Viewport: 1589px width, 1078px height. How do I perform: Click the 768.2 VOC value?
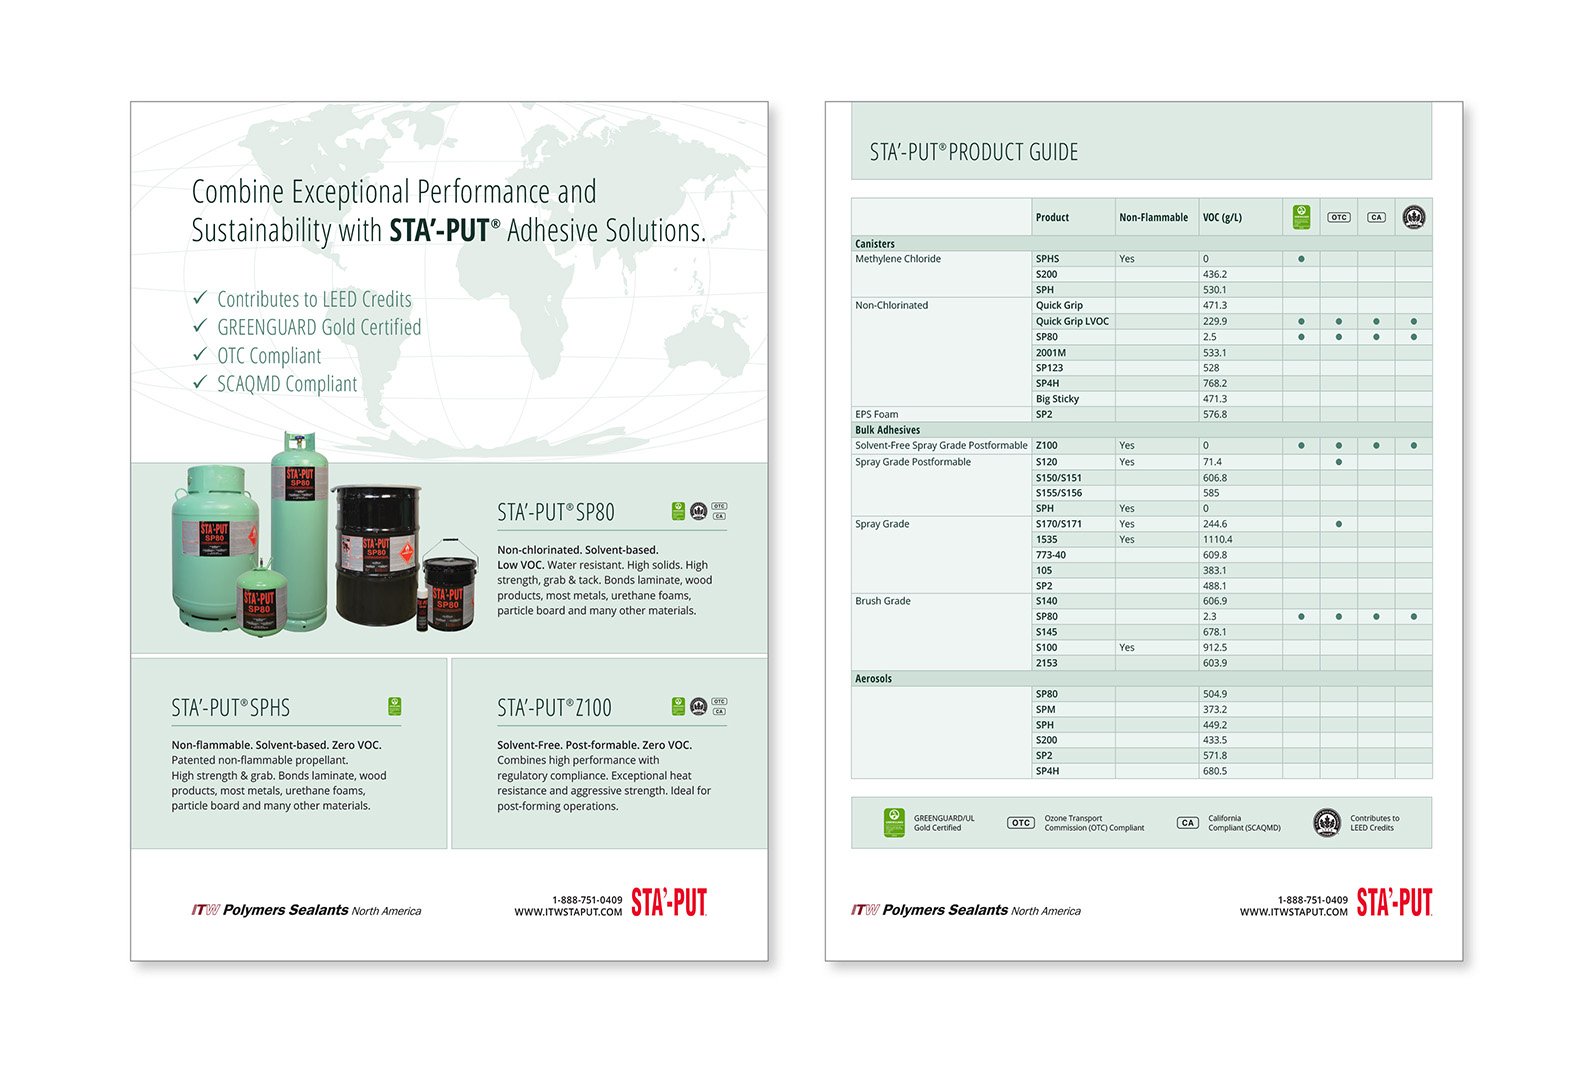click(1214, 383)
